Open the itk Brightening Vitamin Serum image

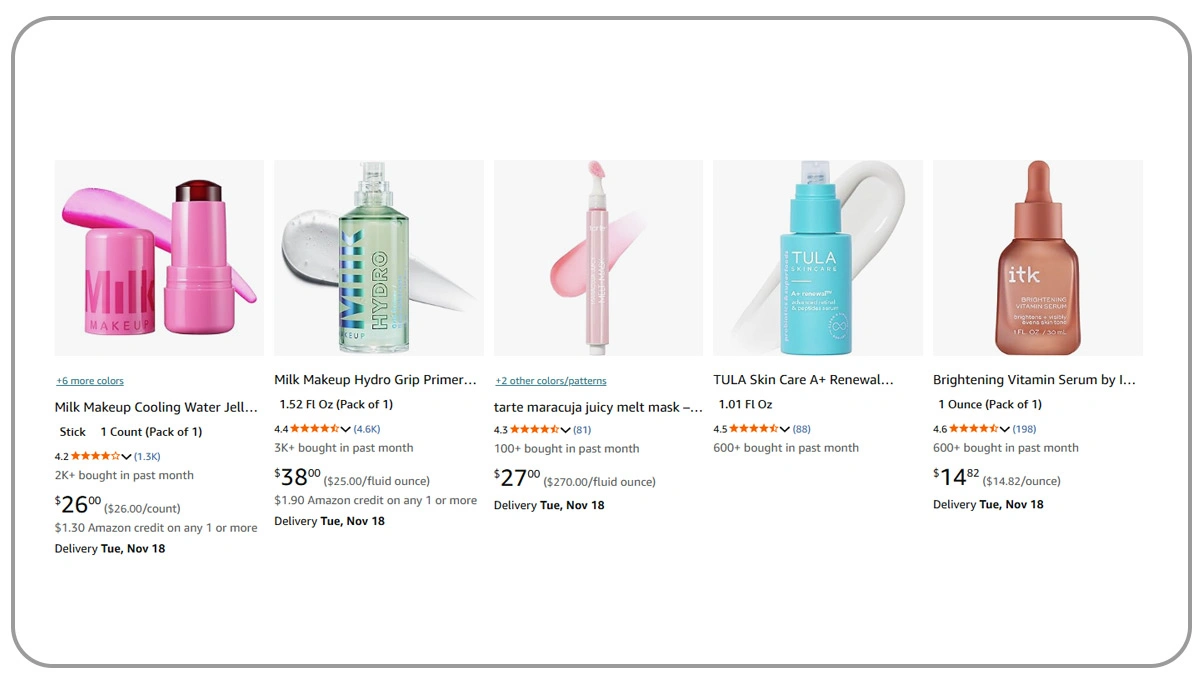point(1037,257)
